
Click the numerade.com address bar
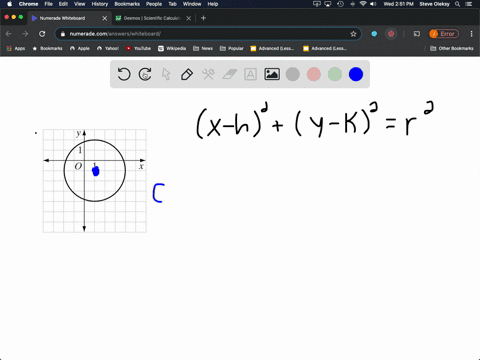click(x=208, y=34)
